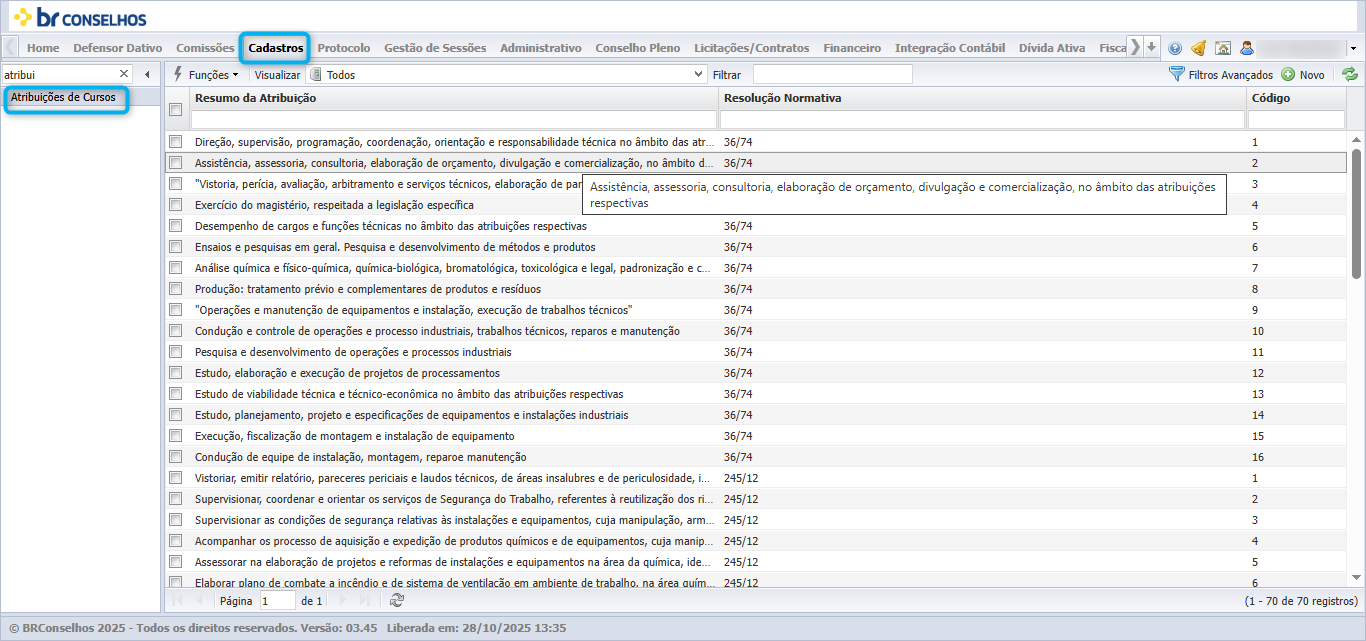
Task: Open the hidden tabs overflow down arrow
Action: click(1152, 47)
